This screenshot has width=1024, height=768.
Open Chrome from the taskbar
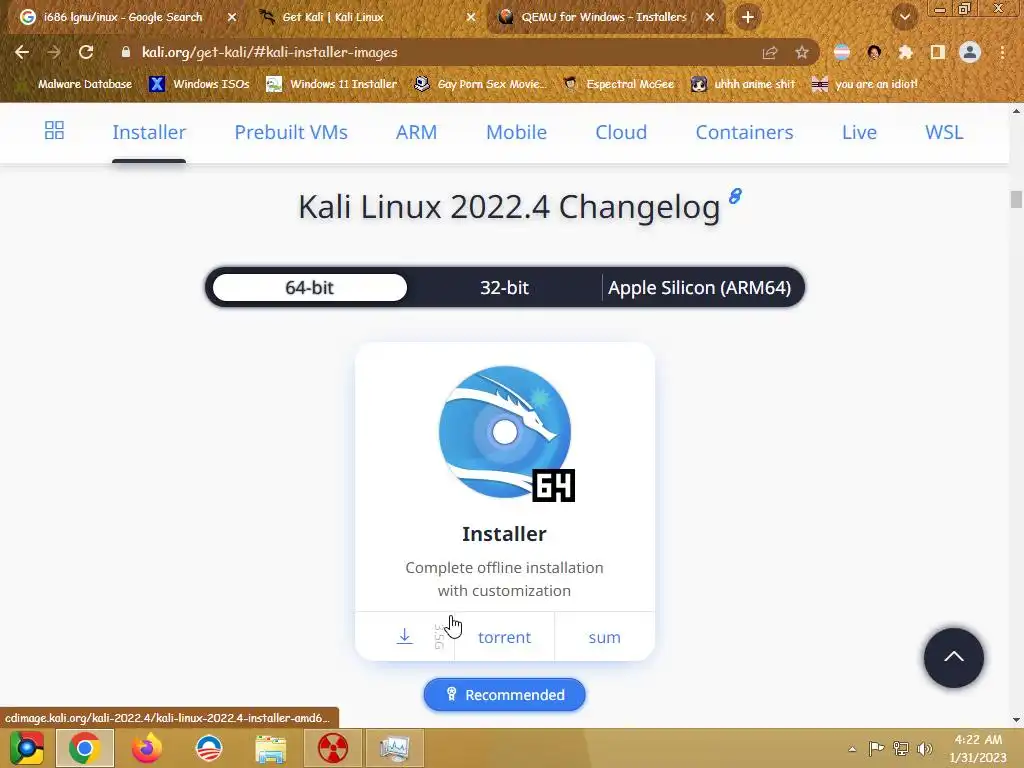click(x=85, y=748)
